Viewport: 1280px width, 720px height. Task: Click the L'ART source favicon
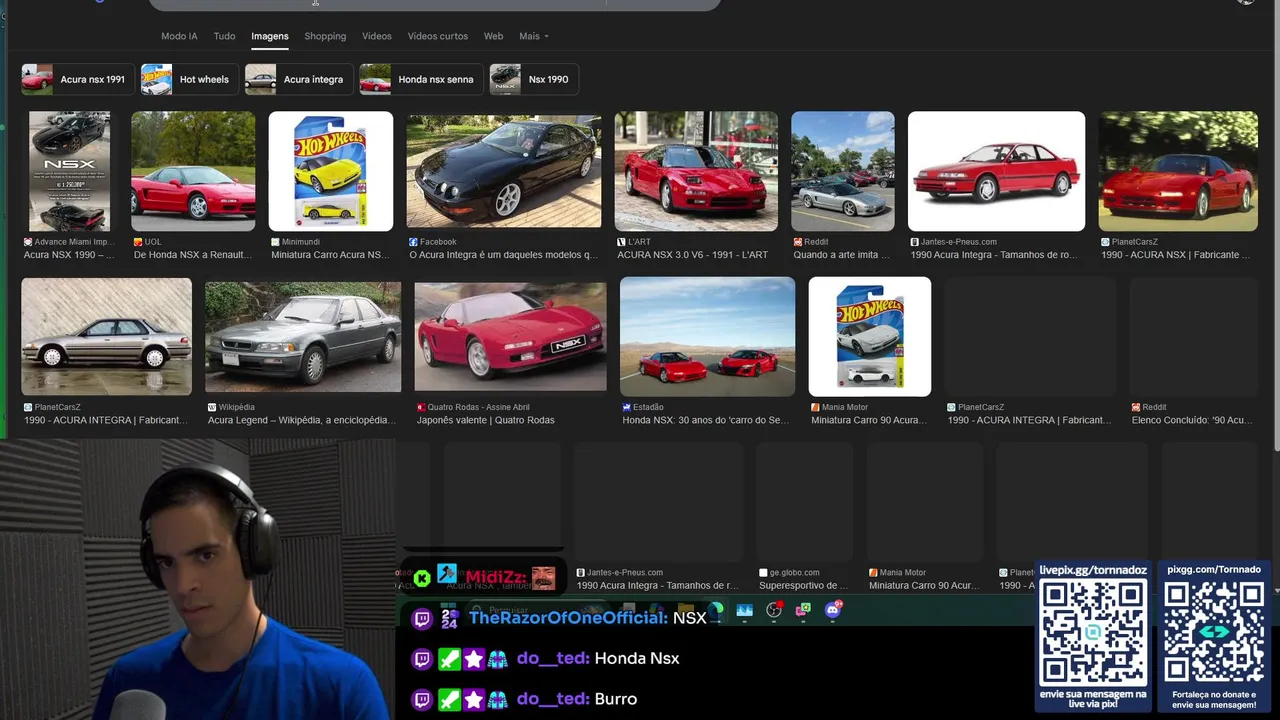coord(621,242)
